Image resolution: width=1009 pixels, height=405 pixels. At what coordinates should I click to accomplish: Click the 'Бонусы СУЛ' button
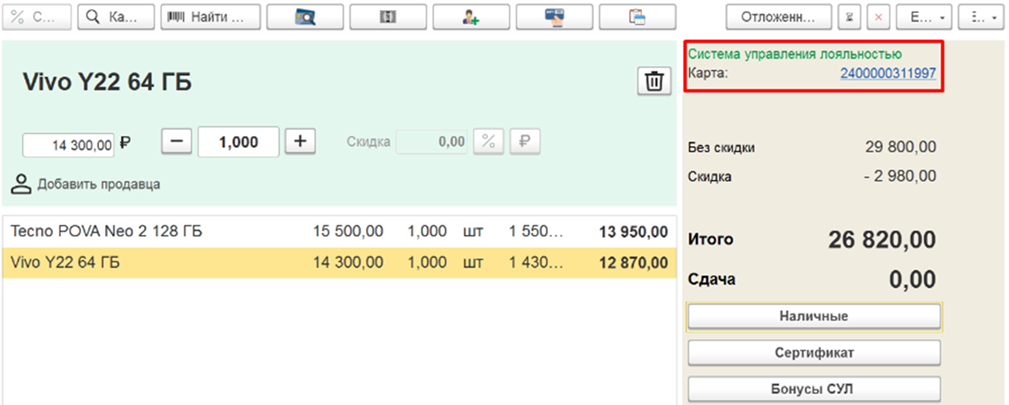point(814,389)
